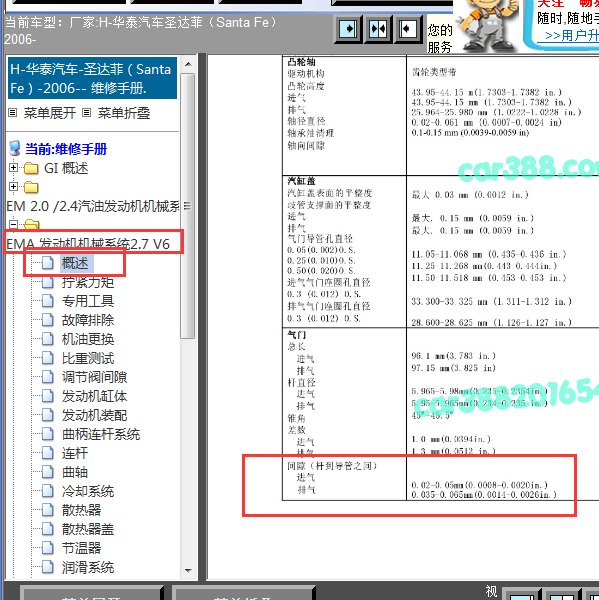Click the page icon beside 调节阀间隙
This screenshot has width=599, height=600.
click(x=47, y=377)
